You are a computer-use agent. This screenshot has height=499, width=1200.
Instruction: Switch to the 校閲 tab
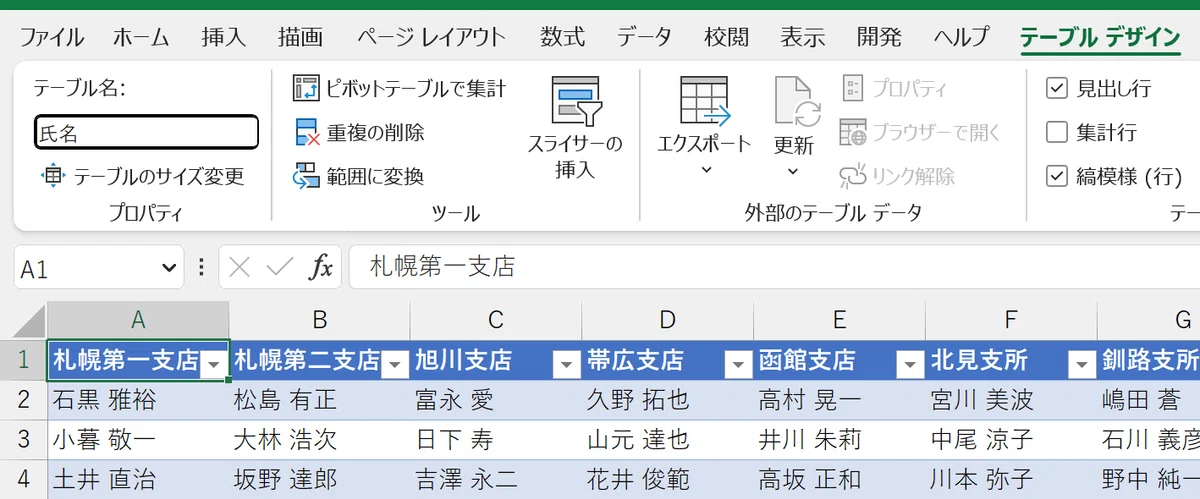(726, 38)
